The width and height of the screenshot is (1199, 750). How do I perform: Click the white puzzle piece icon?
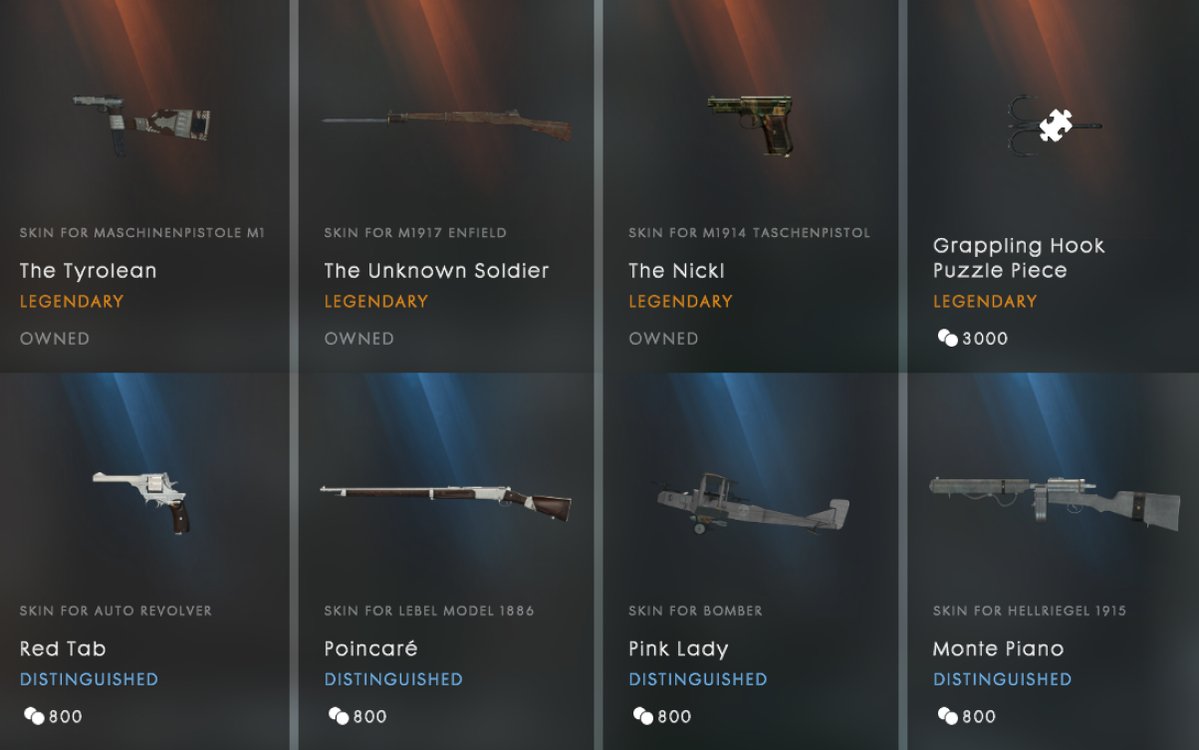[x=1055, y=125]
